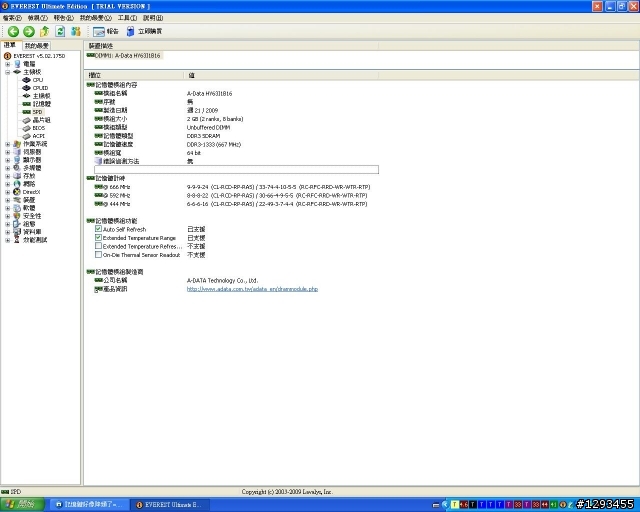Select the 主機板 child item icon below CPUID
640x512 pixels.
(27, 96)
